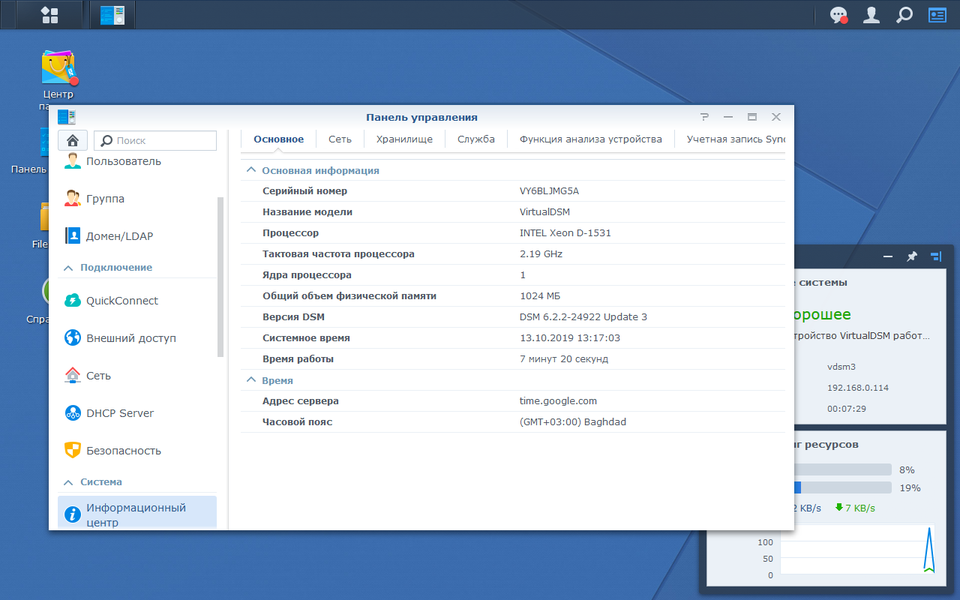Click the 19% resource usage bar

pos(842,488)
